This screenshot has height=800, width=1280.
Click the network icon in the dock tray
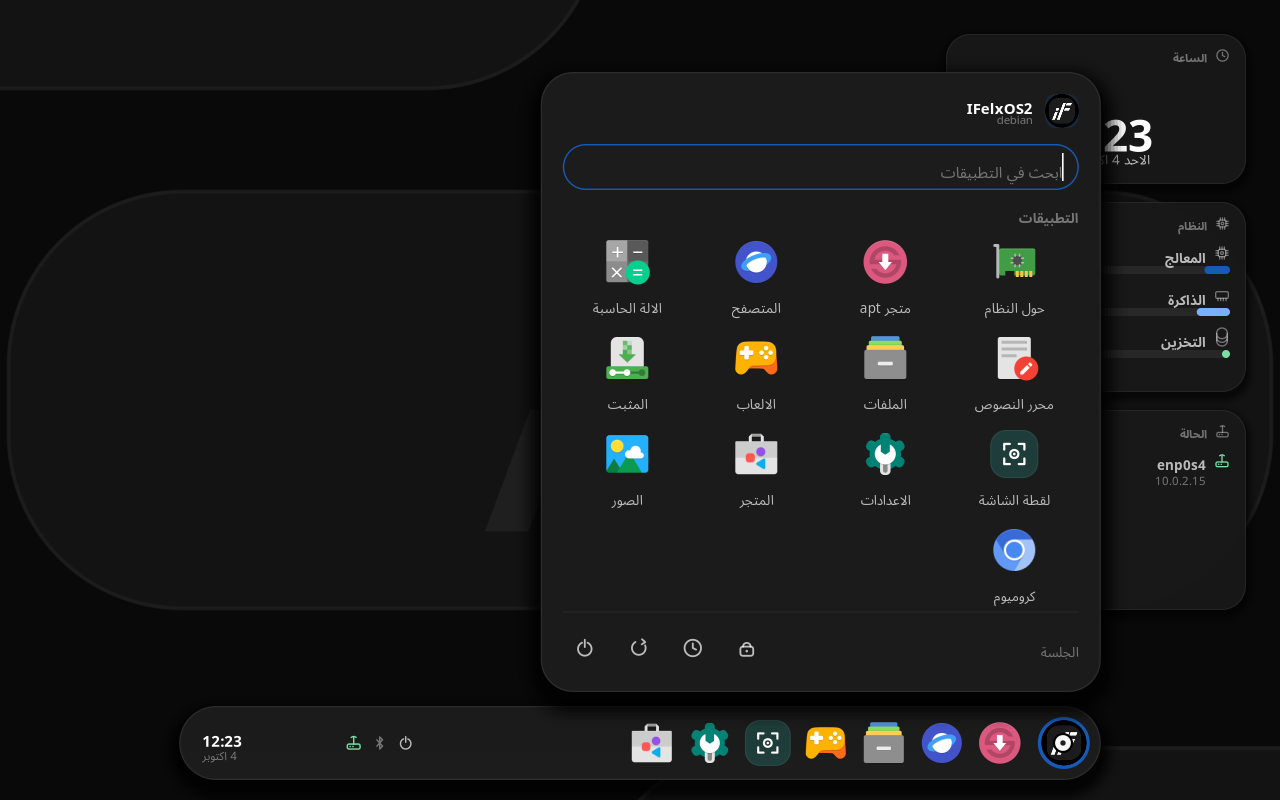coord(353,743)
